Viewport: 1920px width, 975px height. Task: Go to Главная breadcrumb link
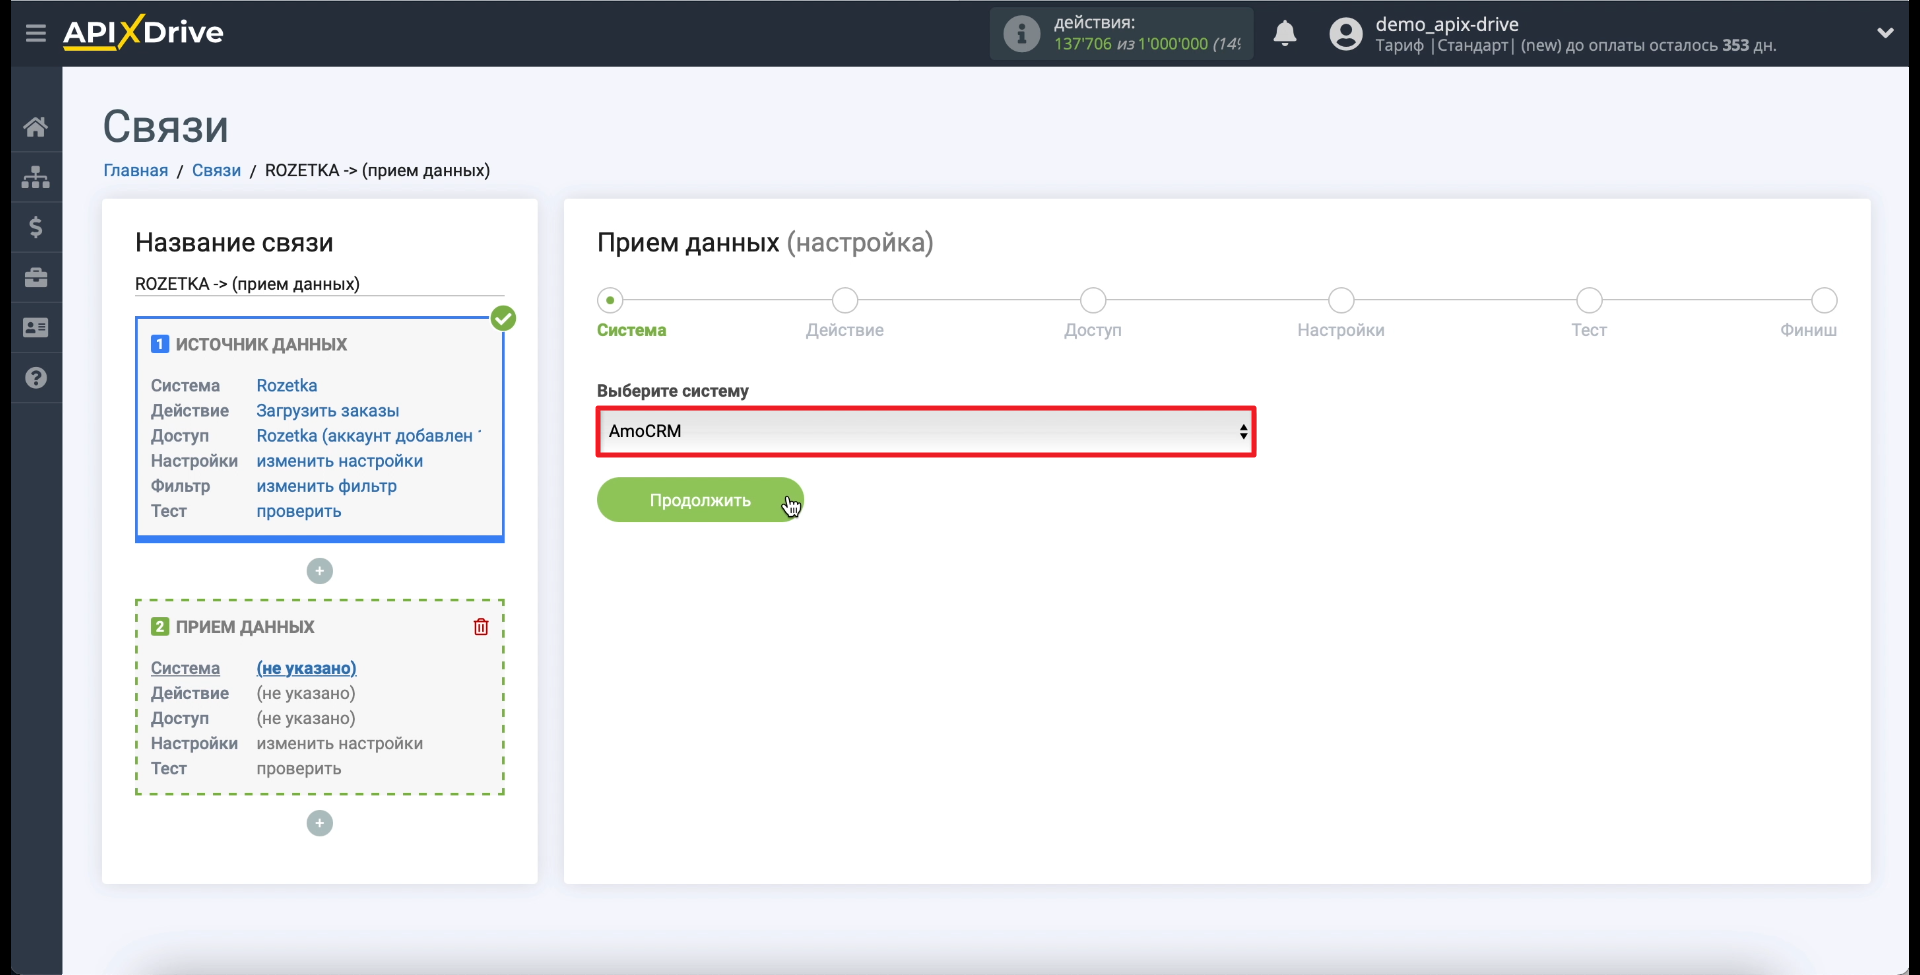pos(136,170)
